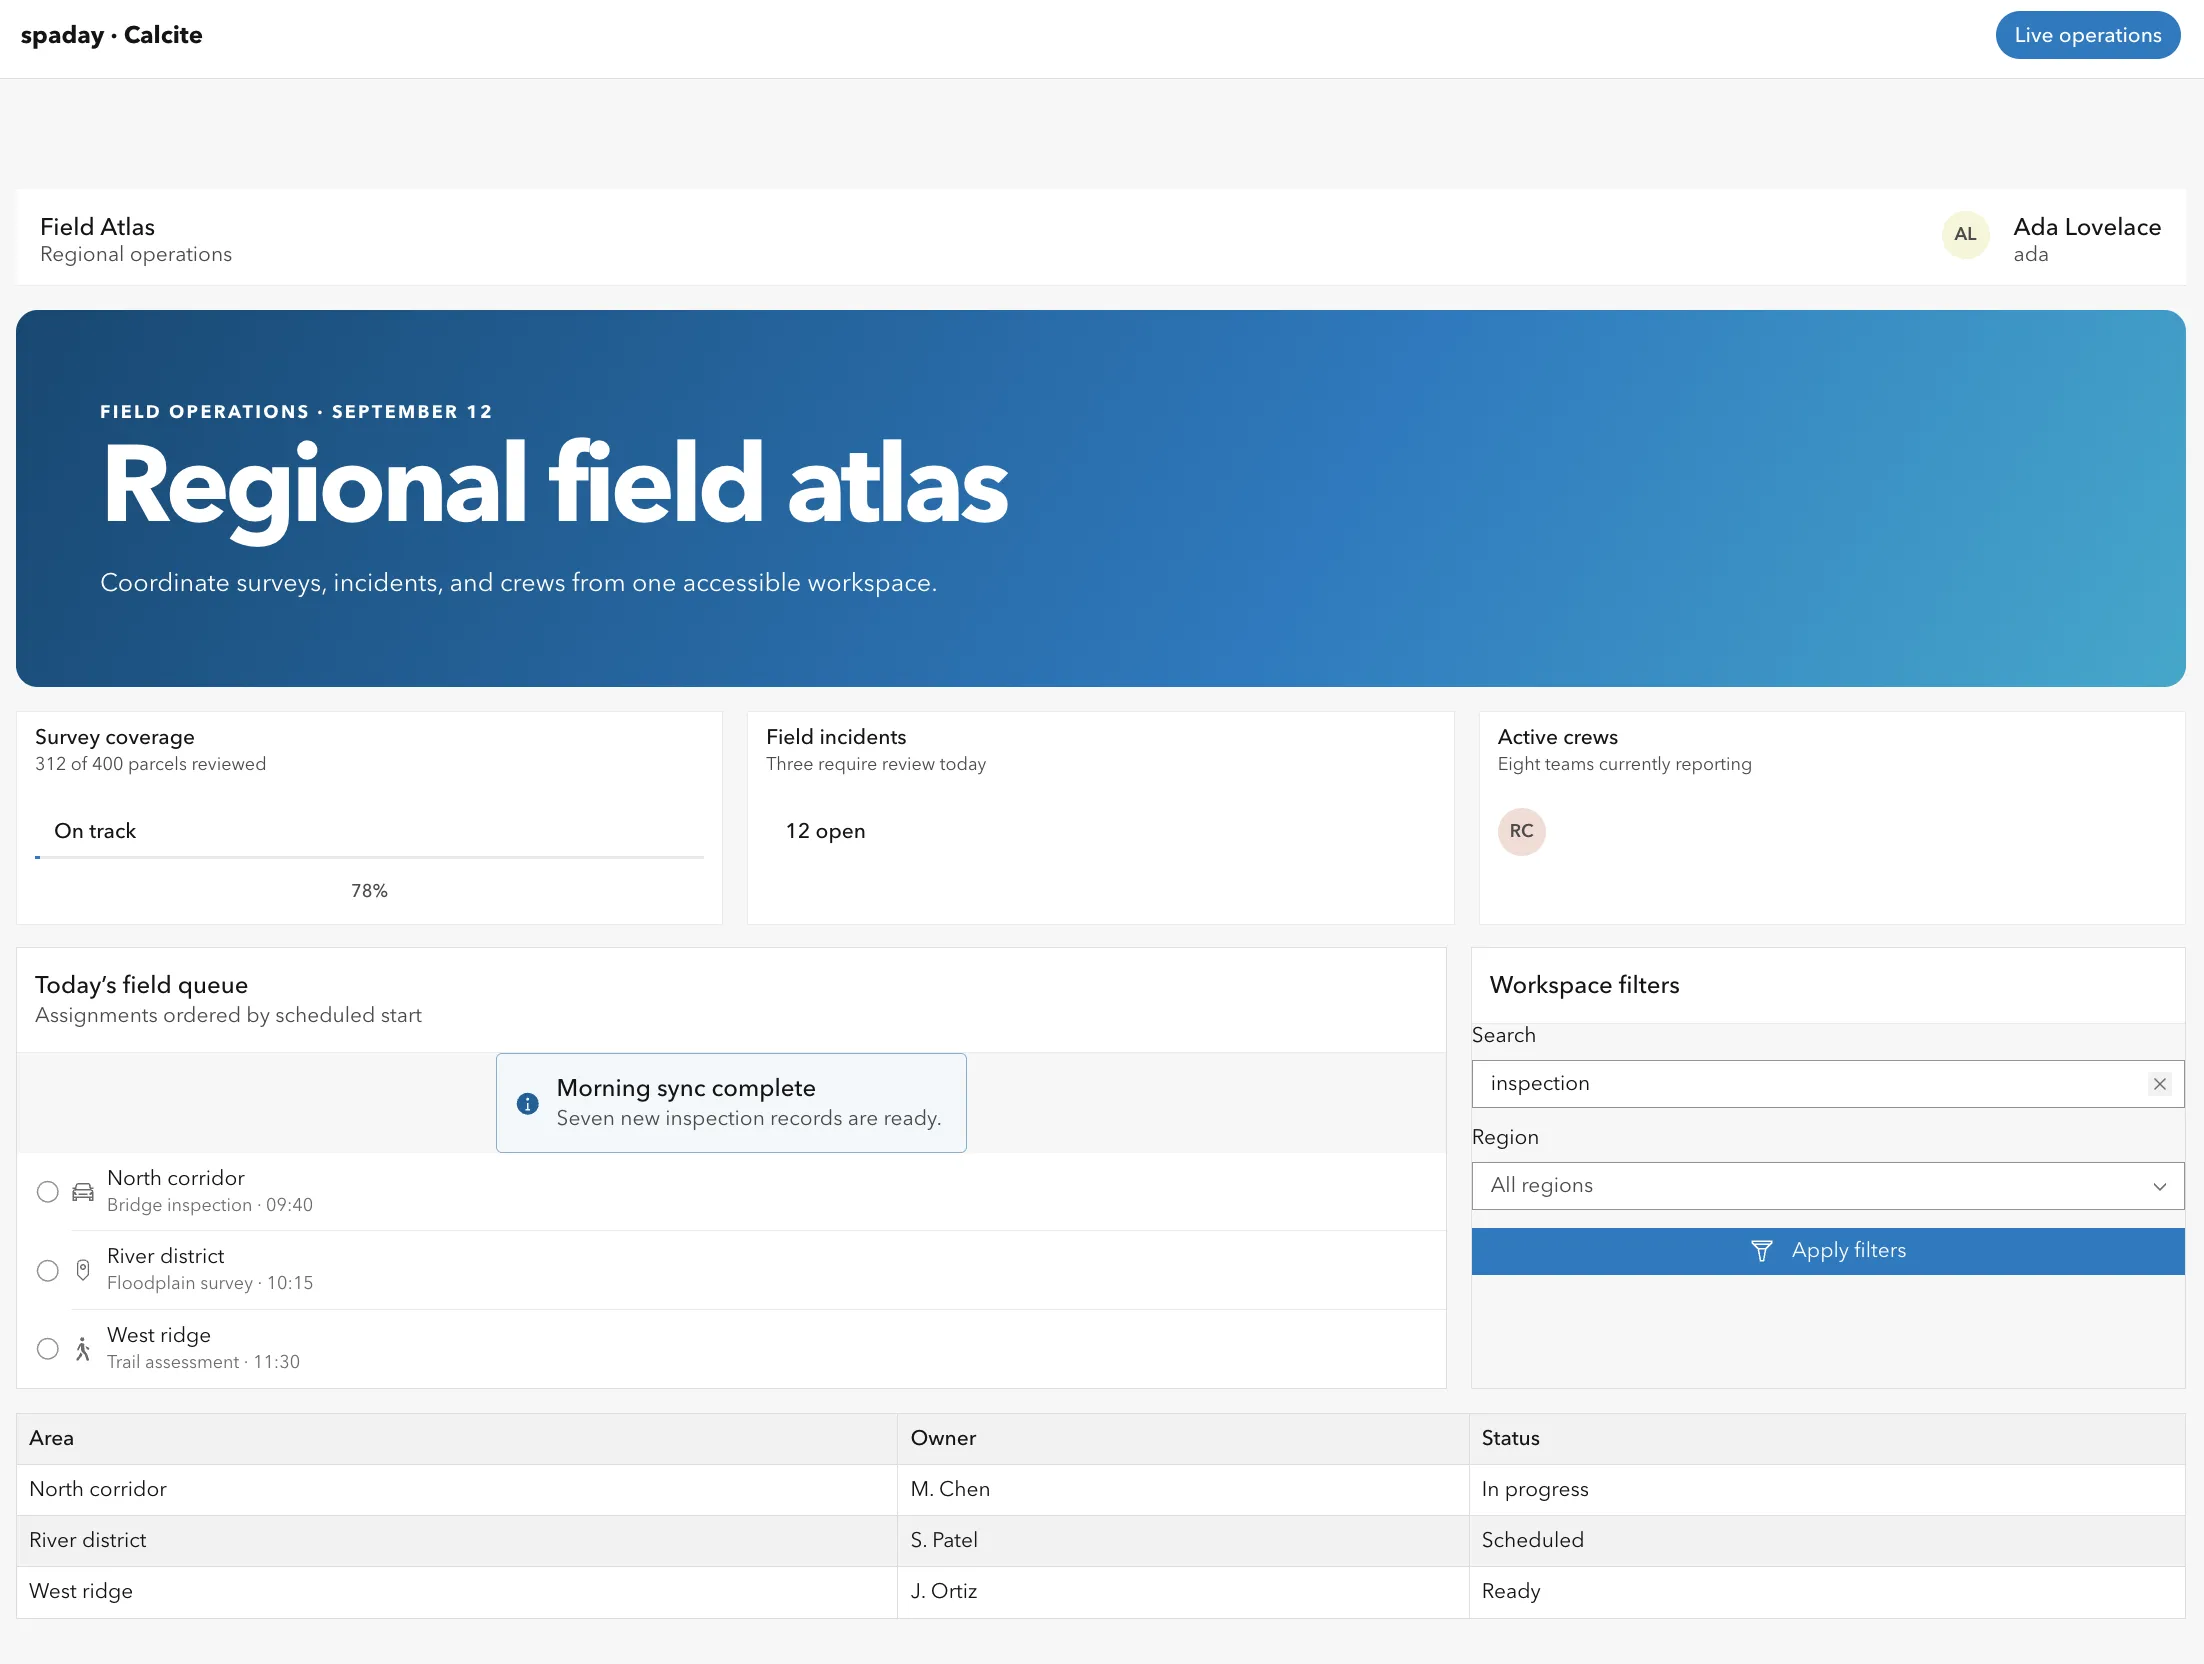Viewport: 2204px width, 1664px height.
Task: Clear the search field with the X
Action: (x=2160, y=1084)
